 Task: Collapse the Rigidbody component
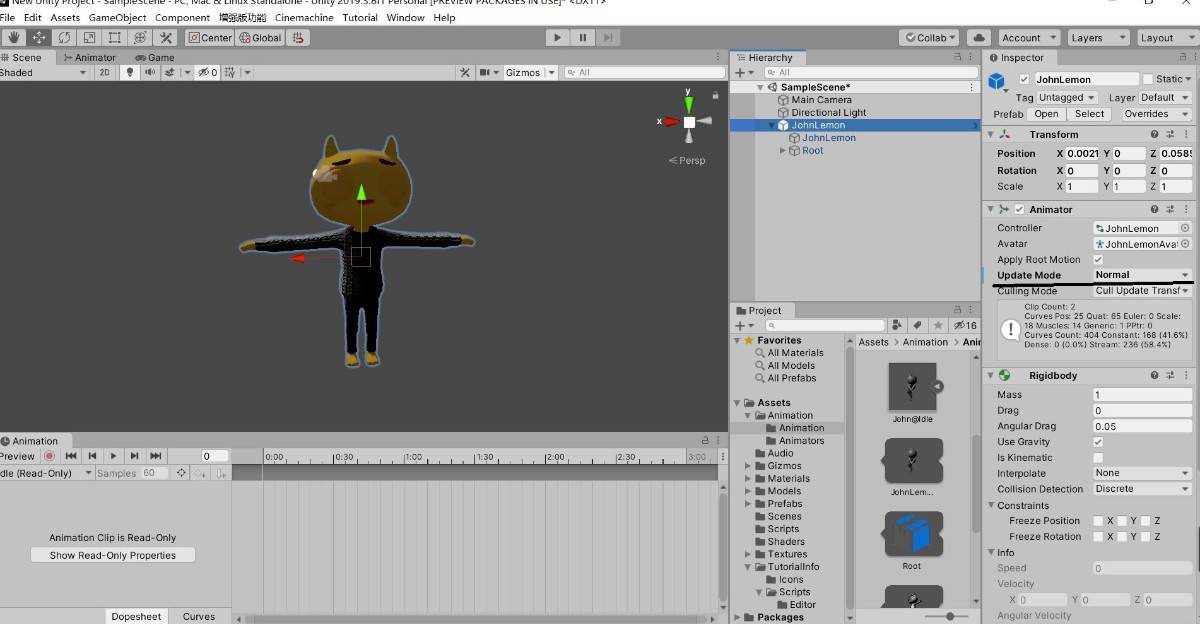(991, 375)
